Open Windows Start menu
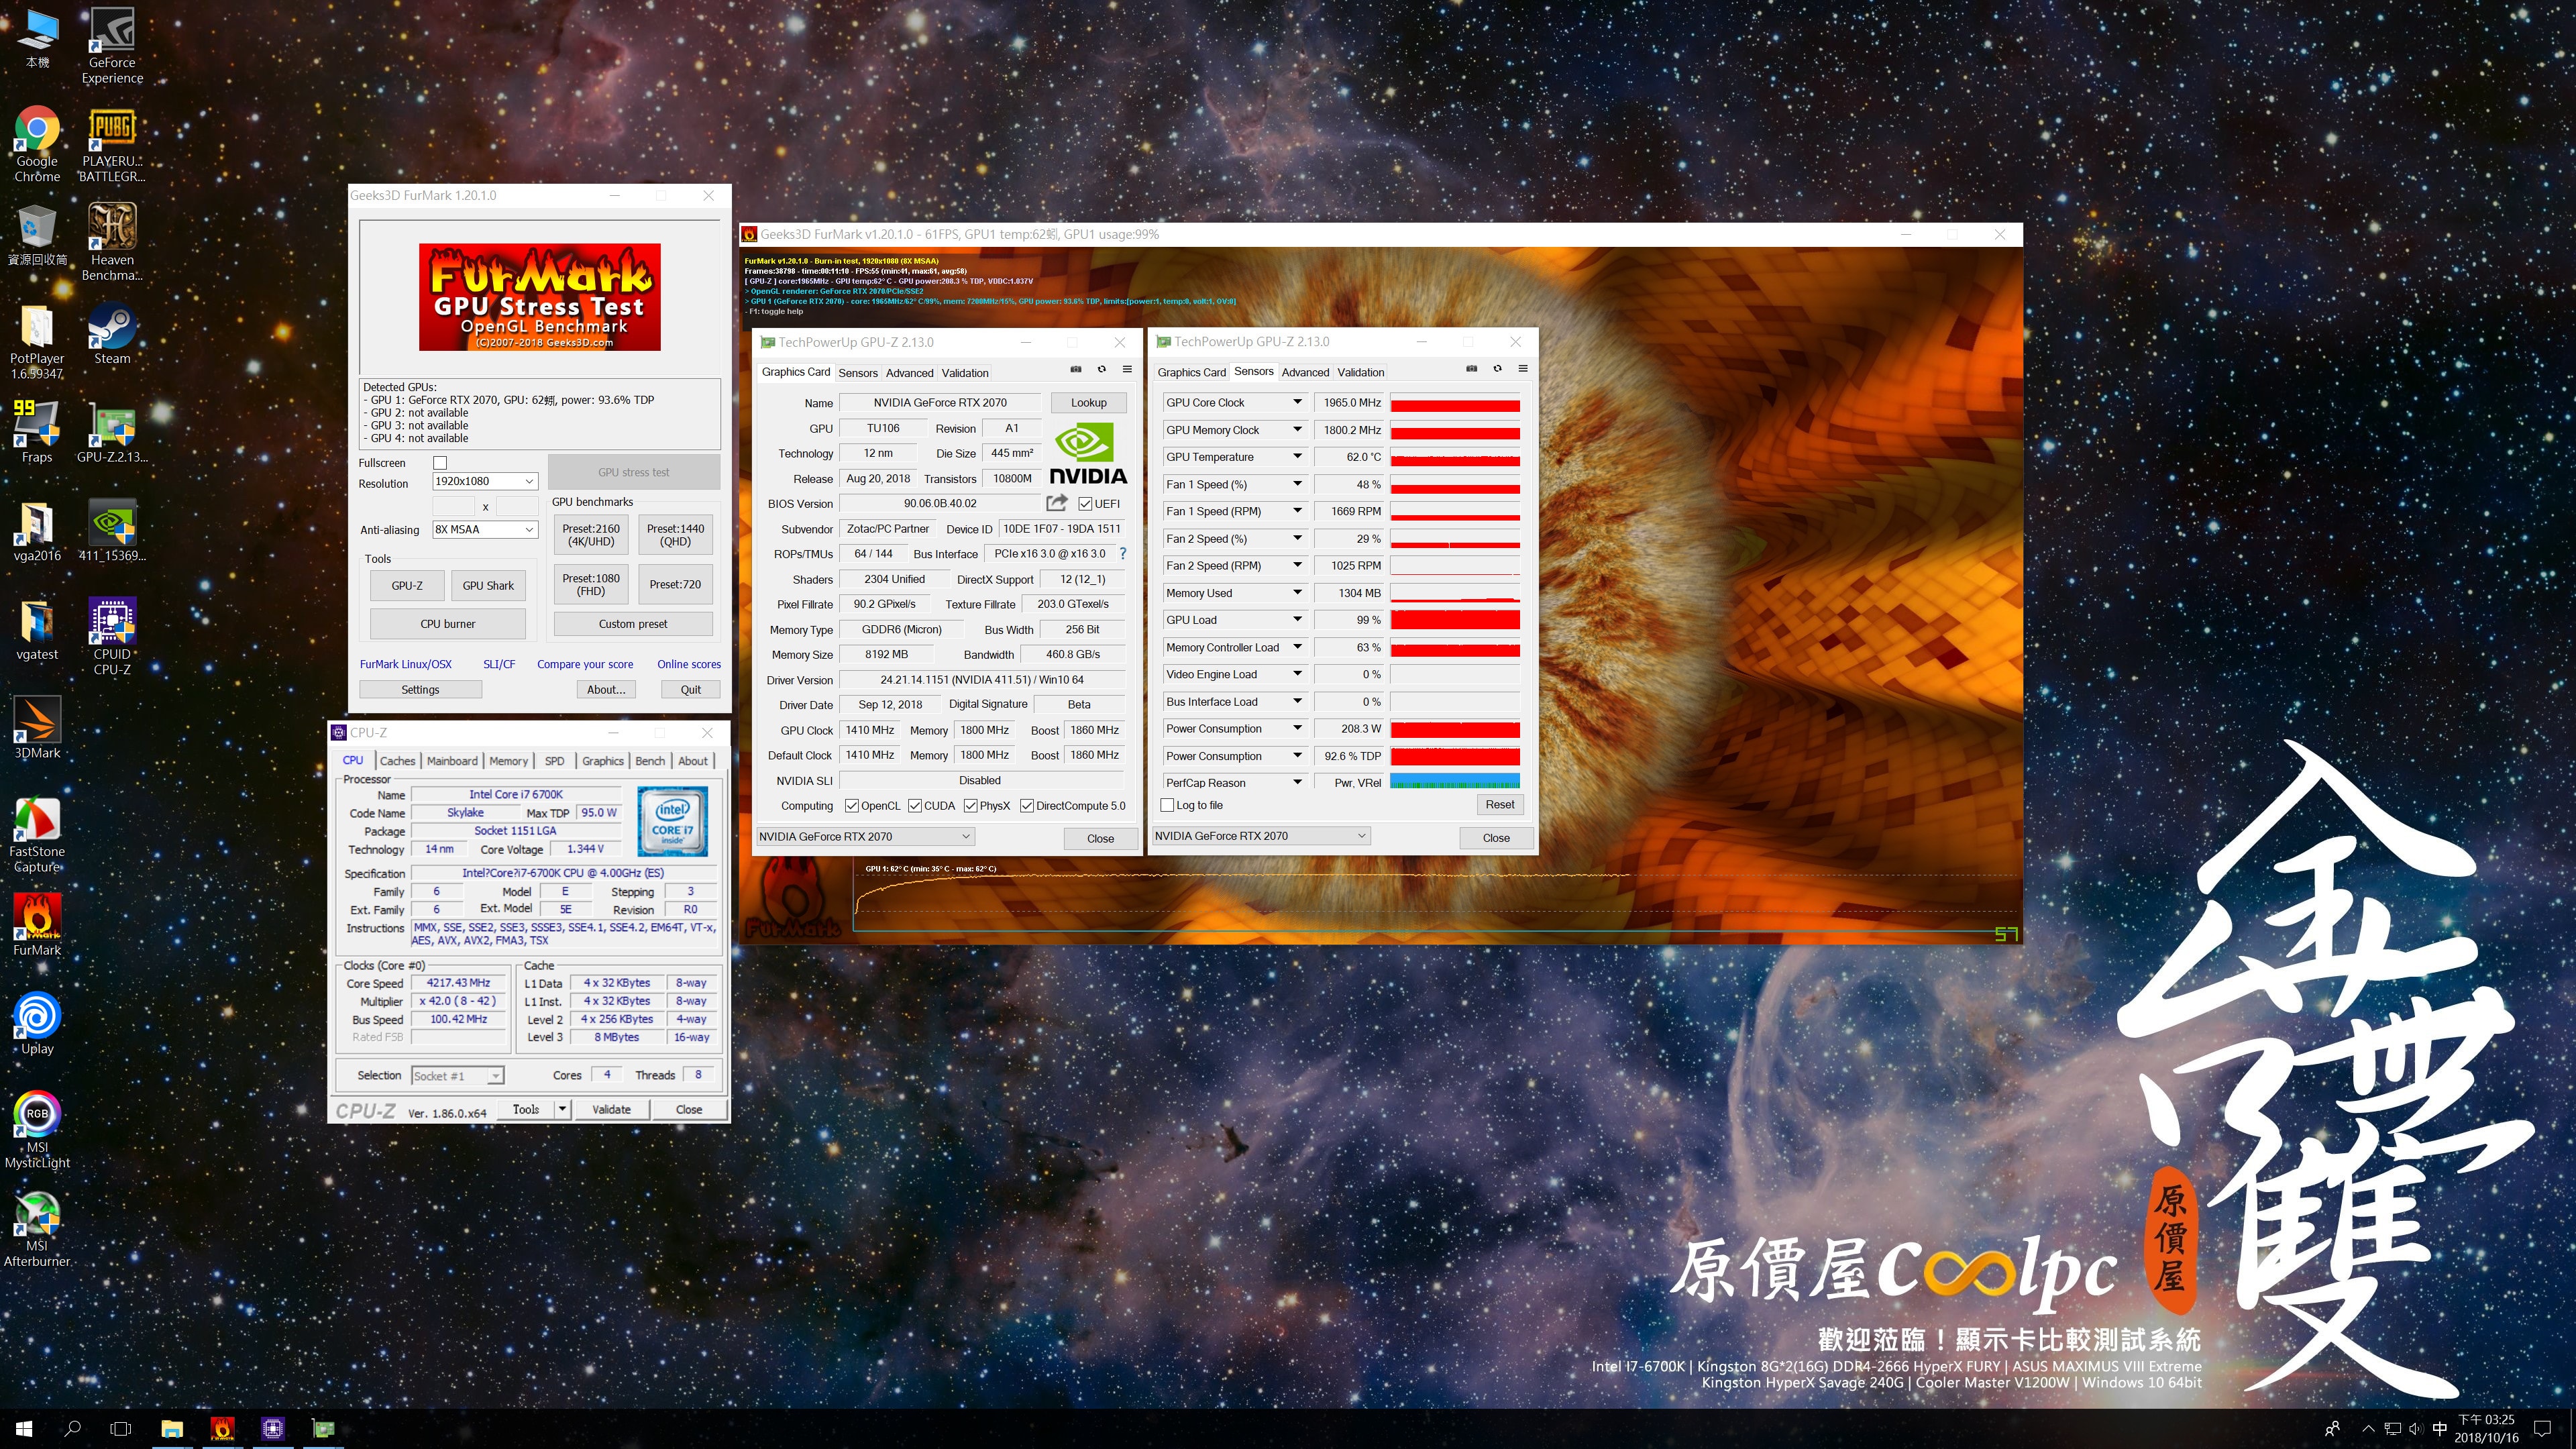 pyautogui.click(x=24, y=1429)
